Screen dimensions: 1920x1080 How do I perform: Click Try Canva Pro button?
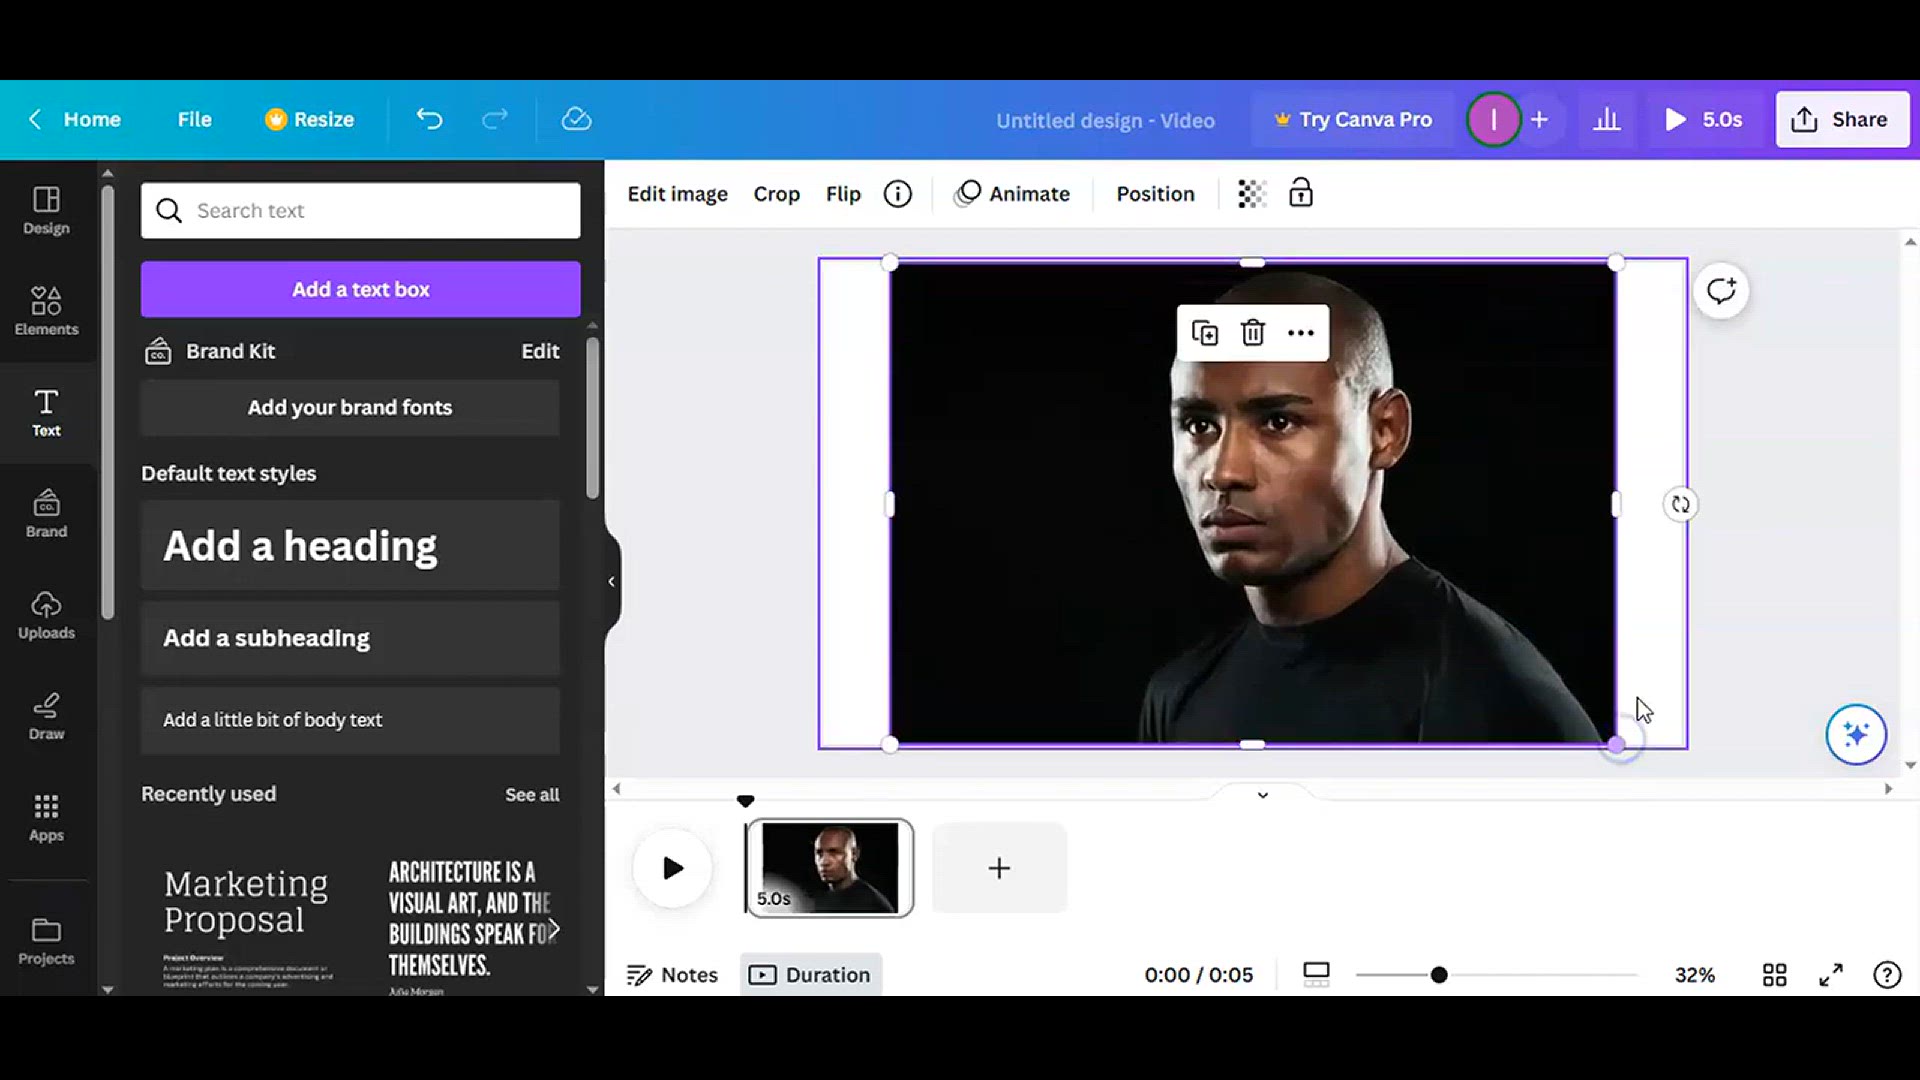coord(1352,120)
